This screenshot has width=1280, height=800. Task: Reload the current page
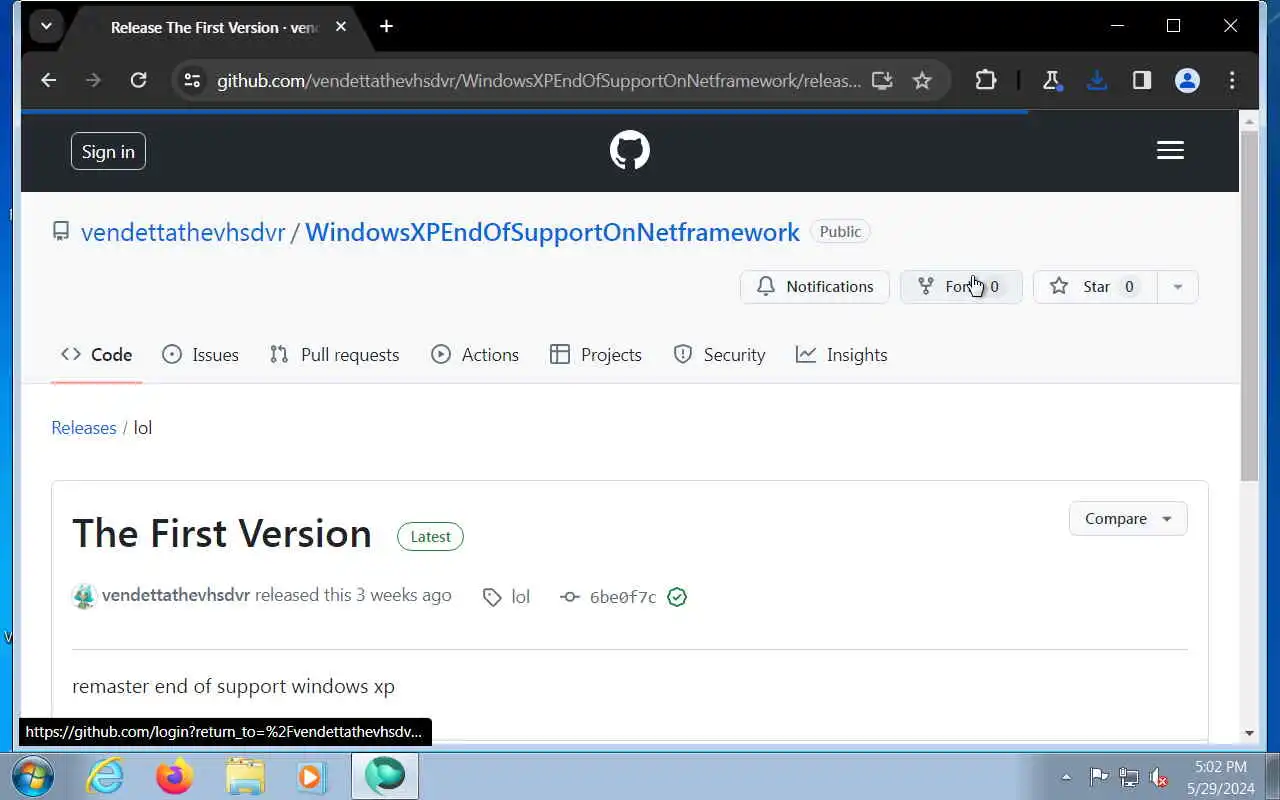pyautogui.click(x=138, y=80)
